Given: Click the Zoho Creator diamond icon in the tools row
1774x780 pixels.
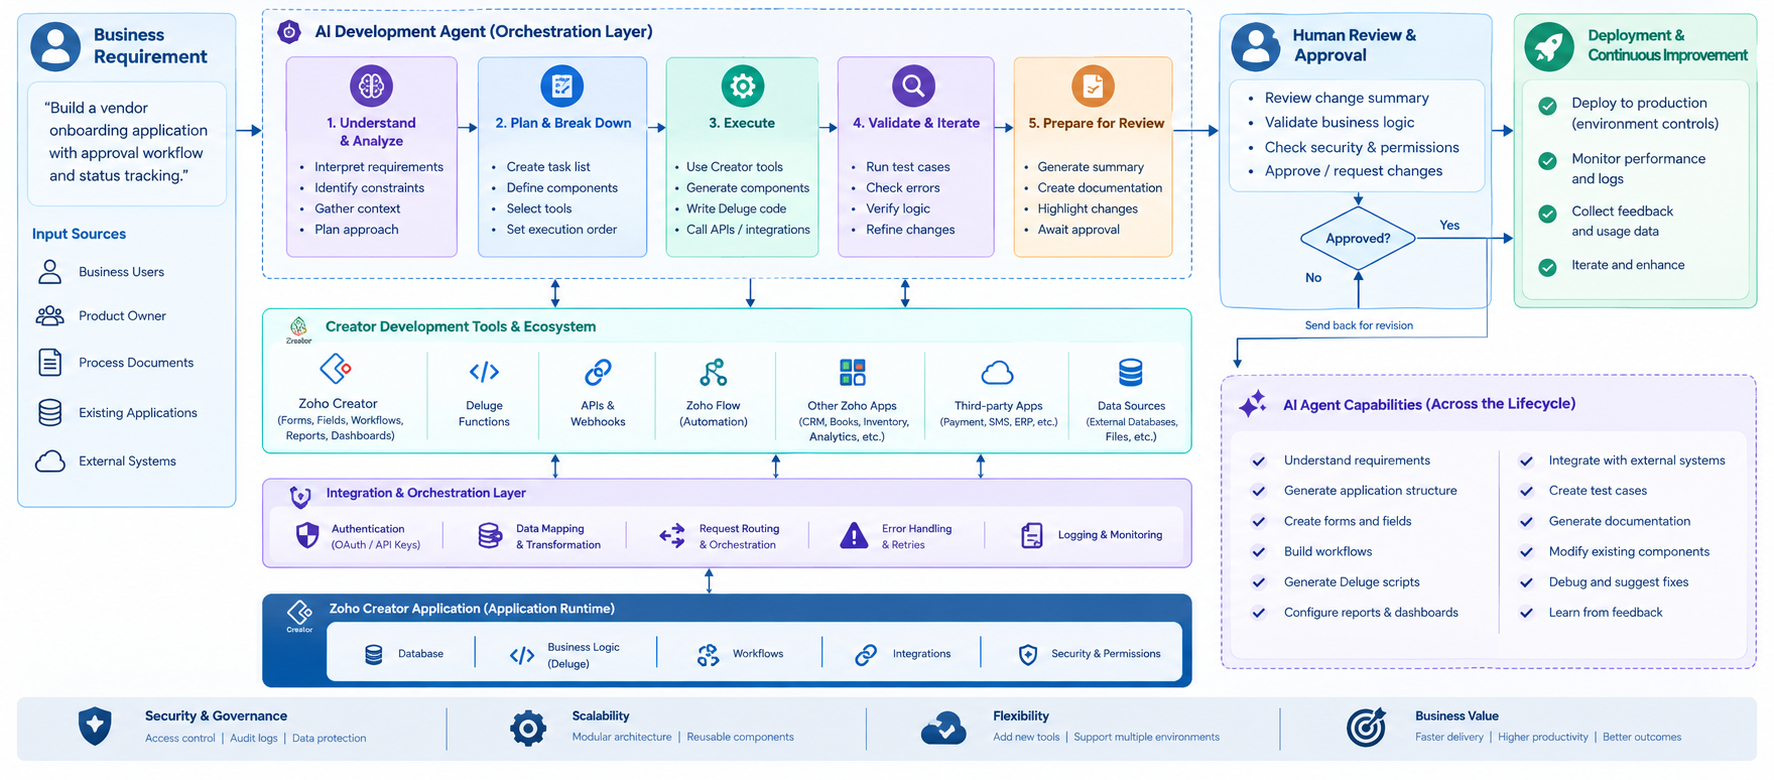Looking at the screenshot, I should click(336, 369).
